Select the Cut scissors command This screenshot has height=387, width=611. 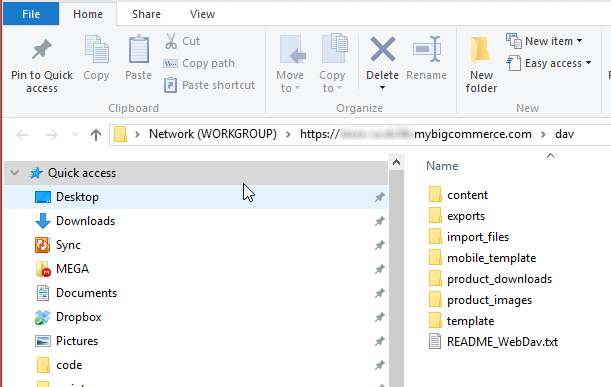click(182, 41)
